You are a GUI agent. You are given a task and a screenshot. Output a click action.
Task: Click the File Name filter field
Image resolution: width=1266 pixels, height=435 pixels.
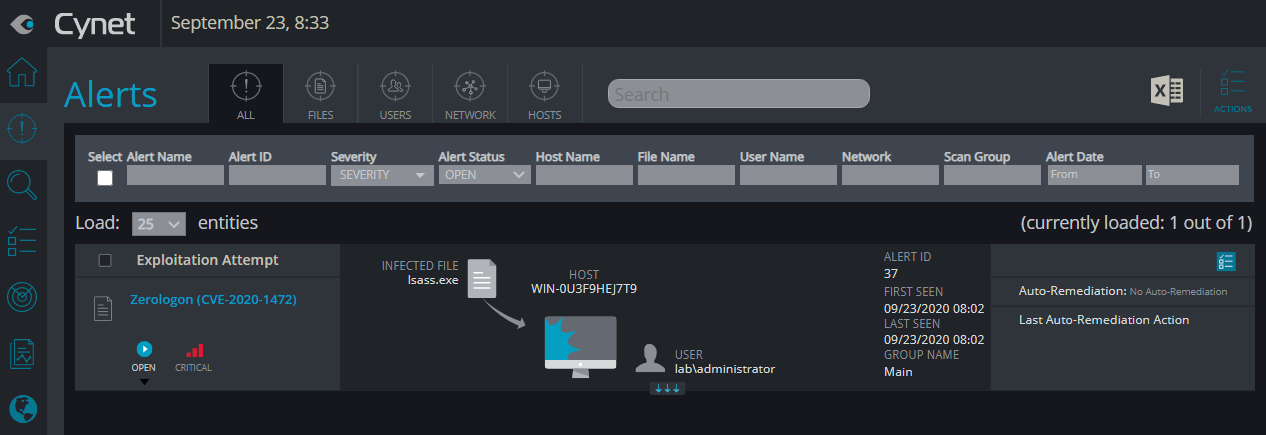686,175
